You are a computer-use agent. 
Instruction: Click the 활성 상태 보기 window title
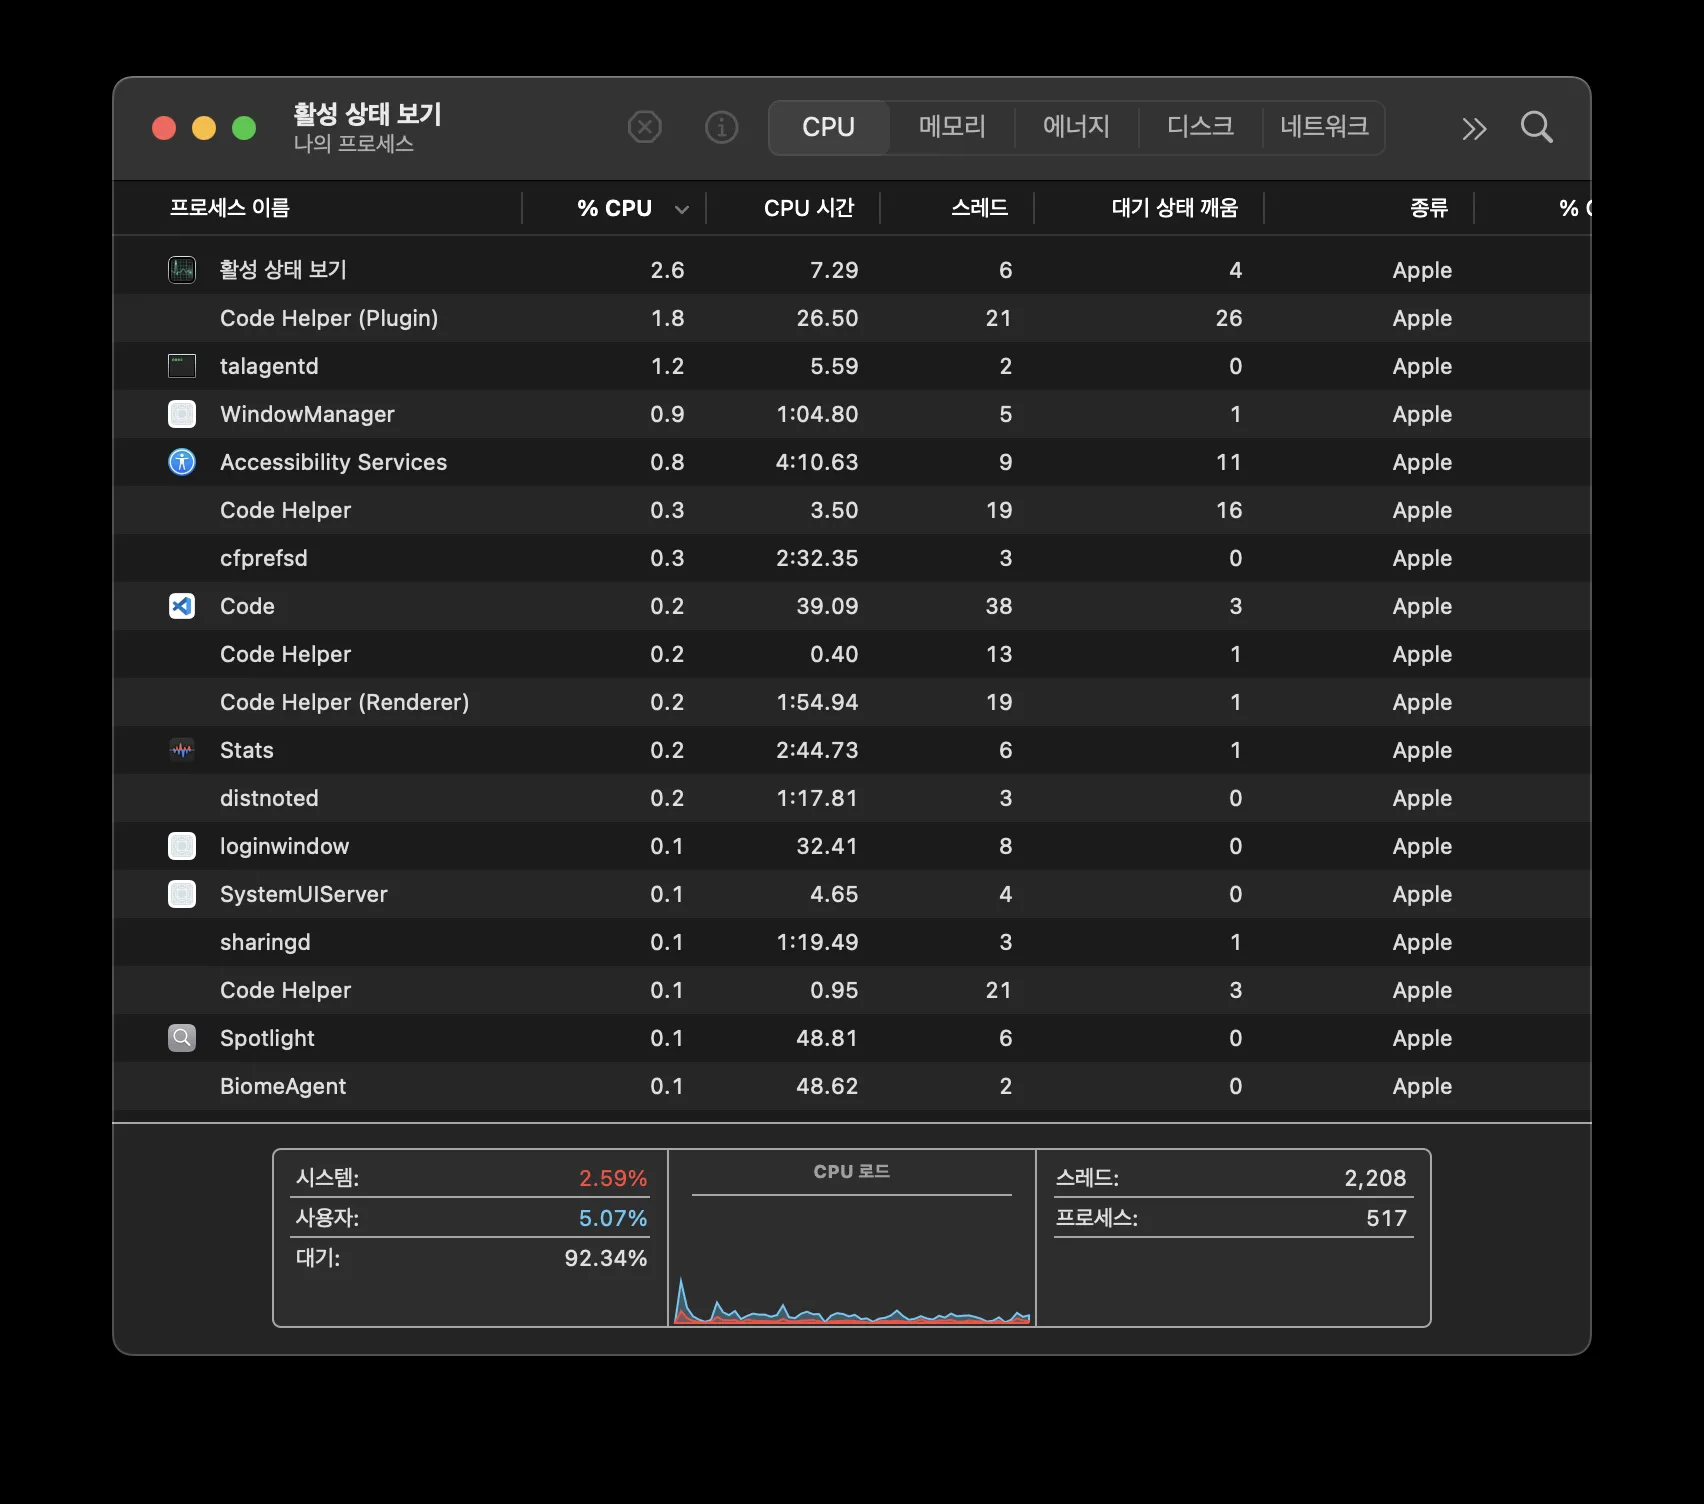coord(367,114)
